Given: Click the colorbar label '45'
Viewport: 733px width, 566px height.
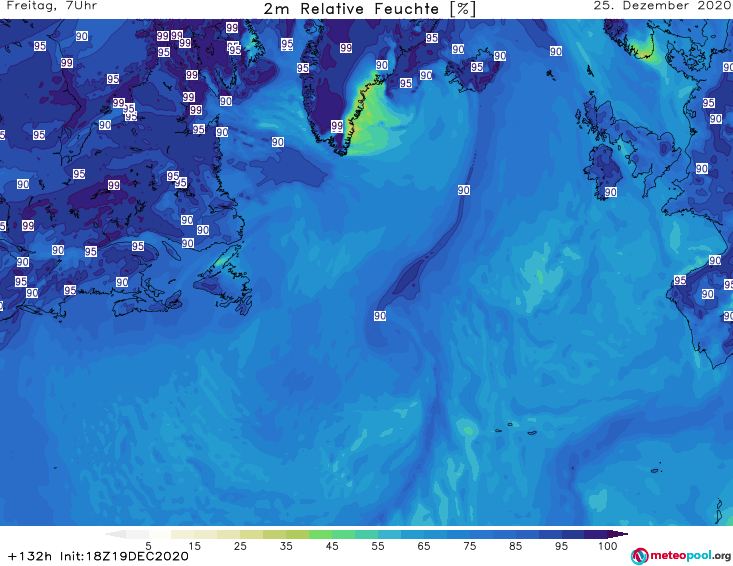Looking at the screenshot, I should (x=332, y=546).
